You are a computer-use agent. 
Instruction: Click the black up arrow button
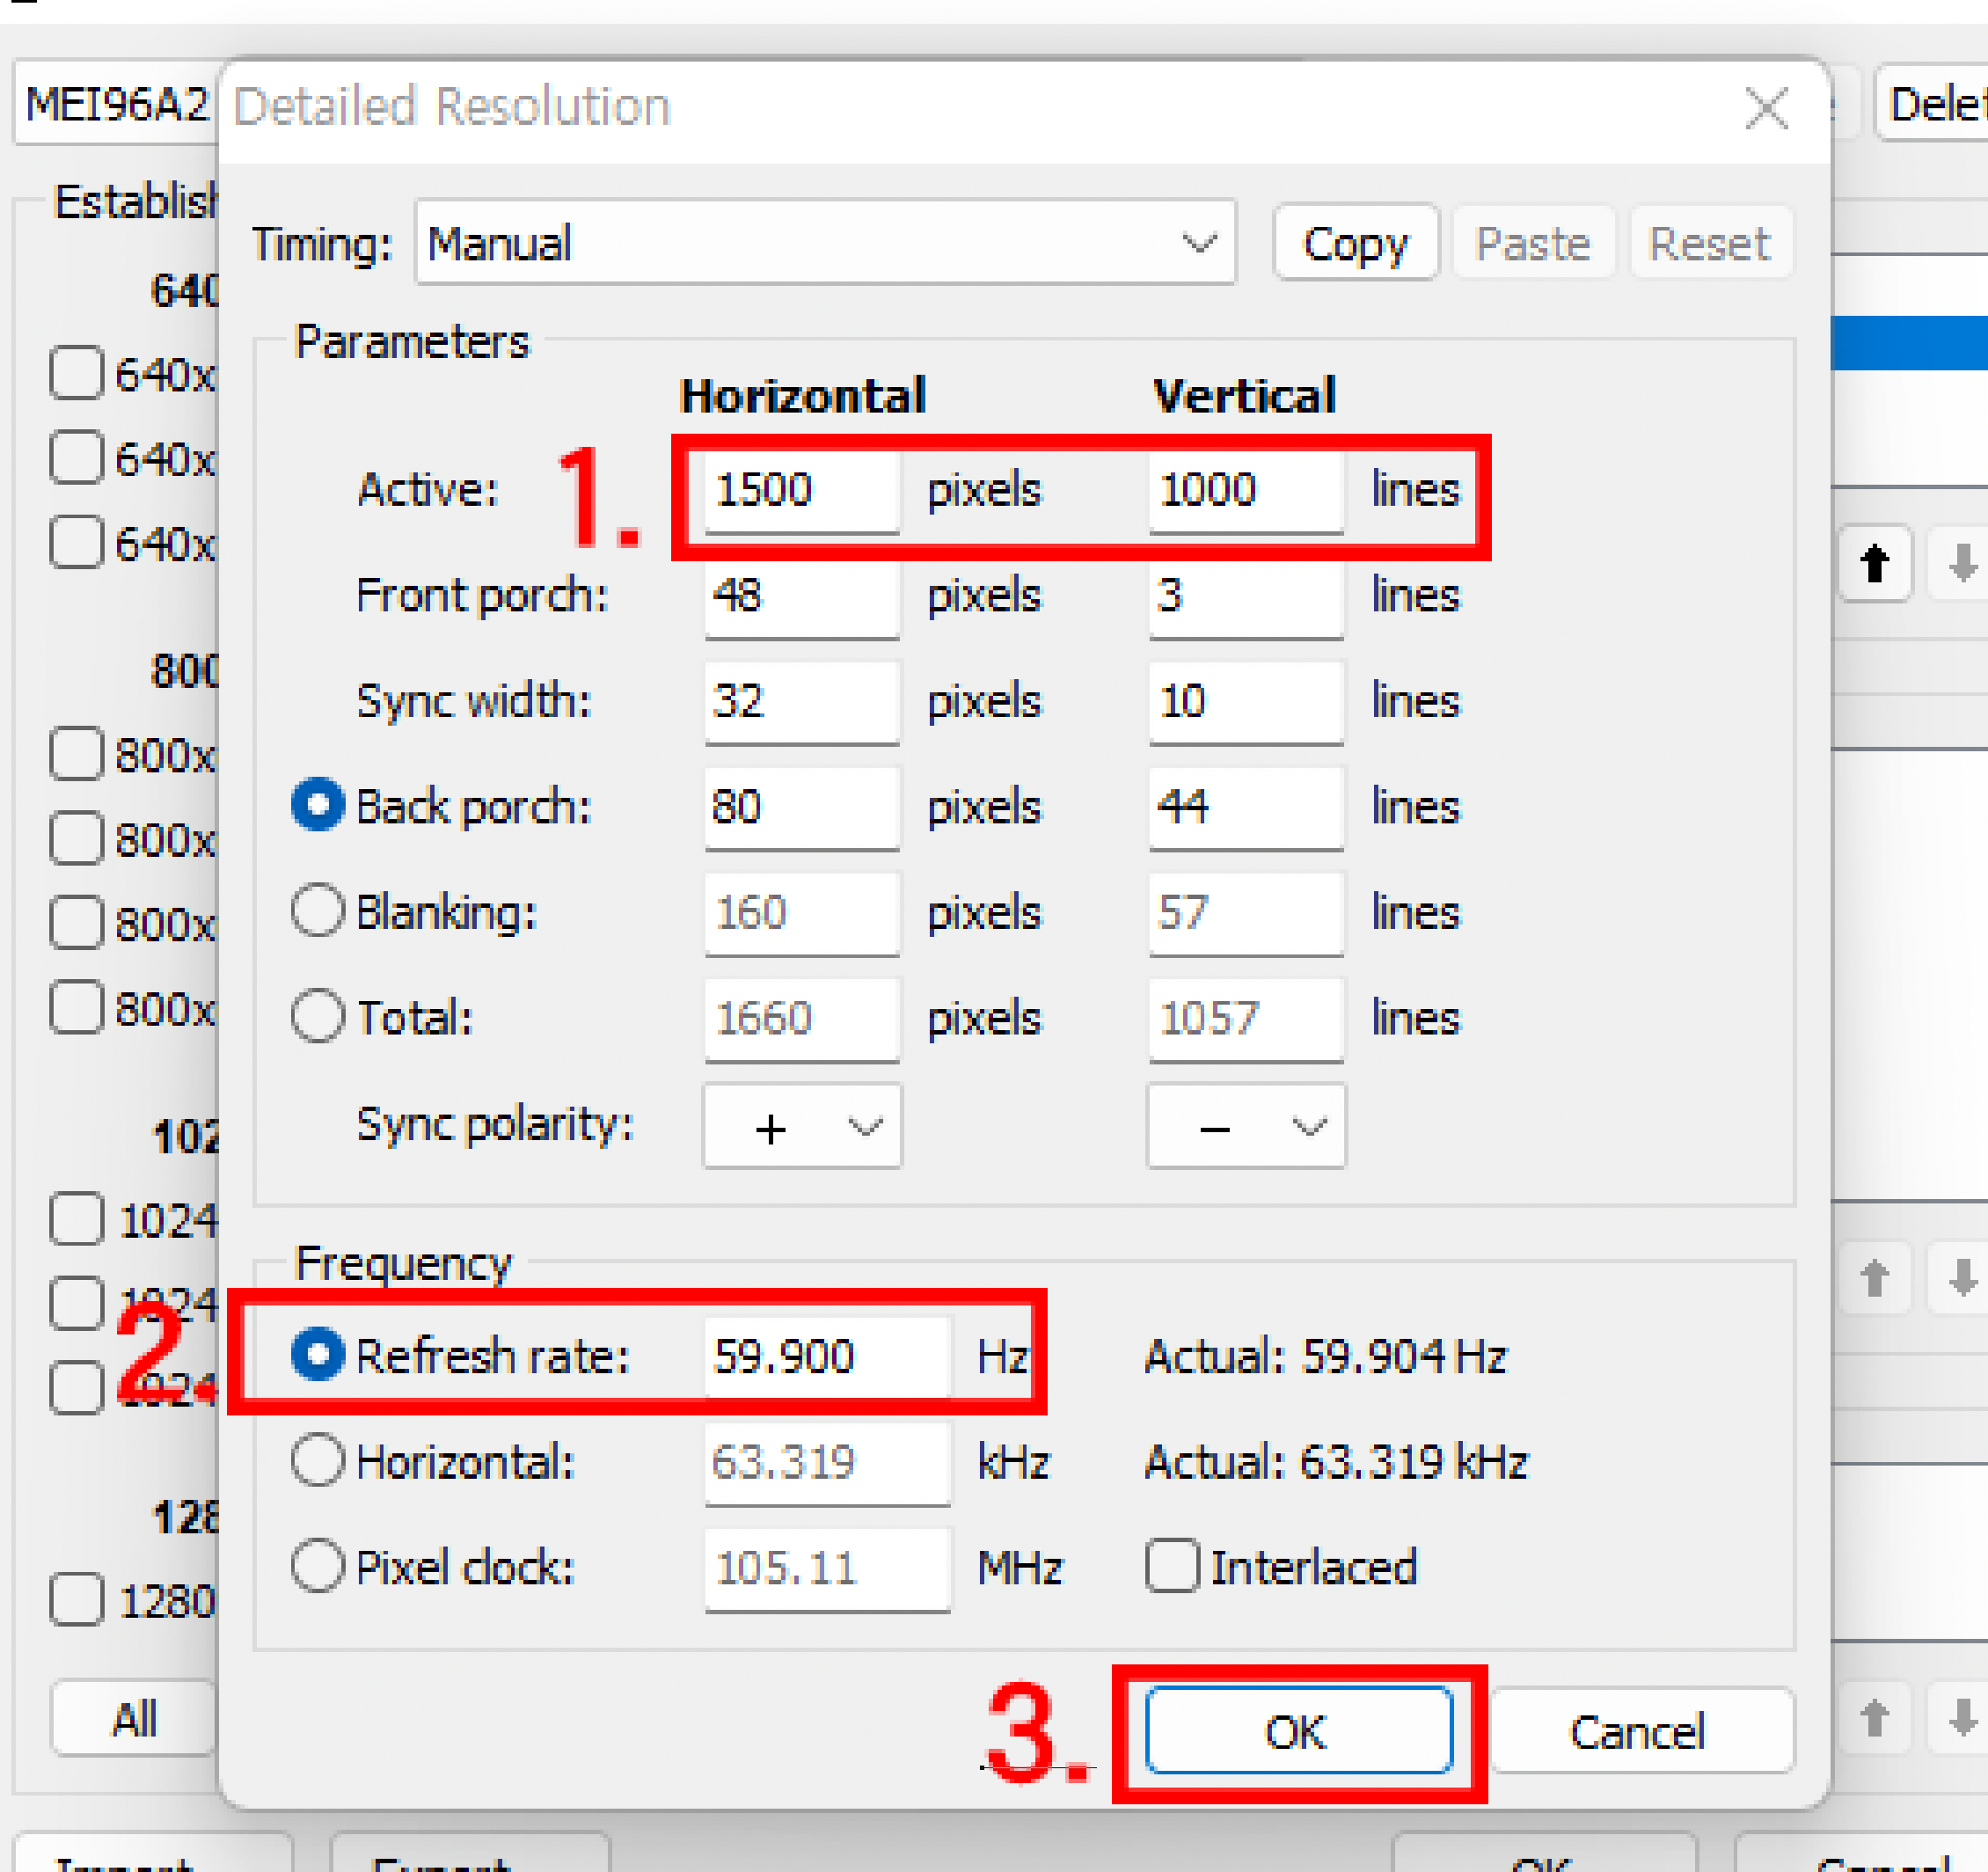(x=1874, y=564)
